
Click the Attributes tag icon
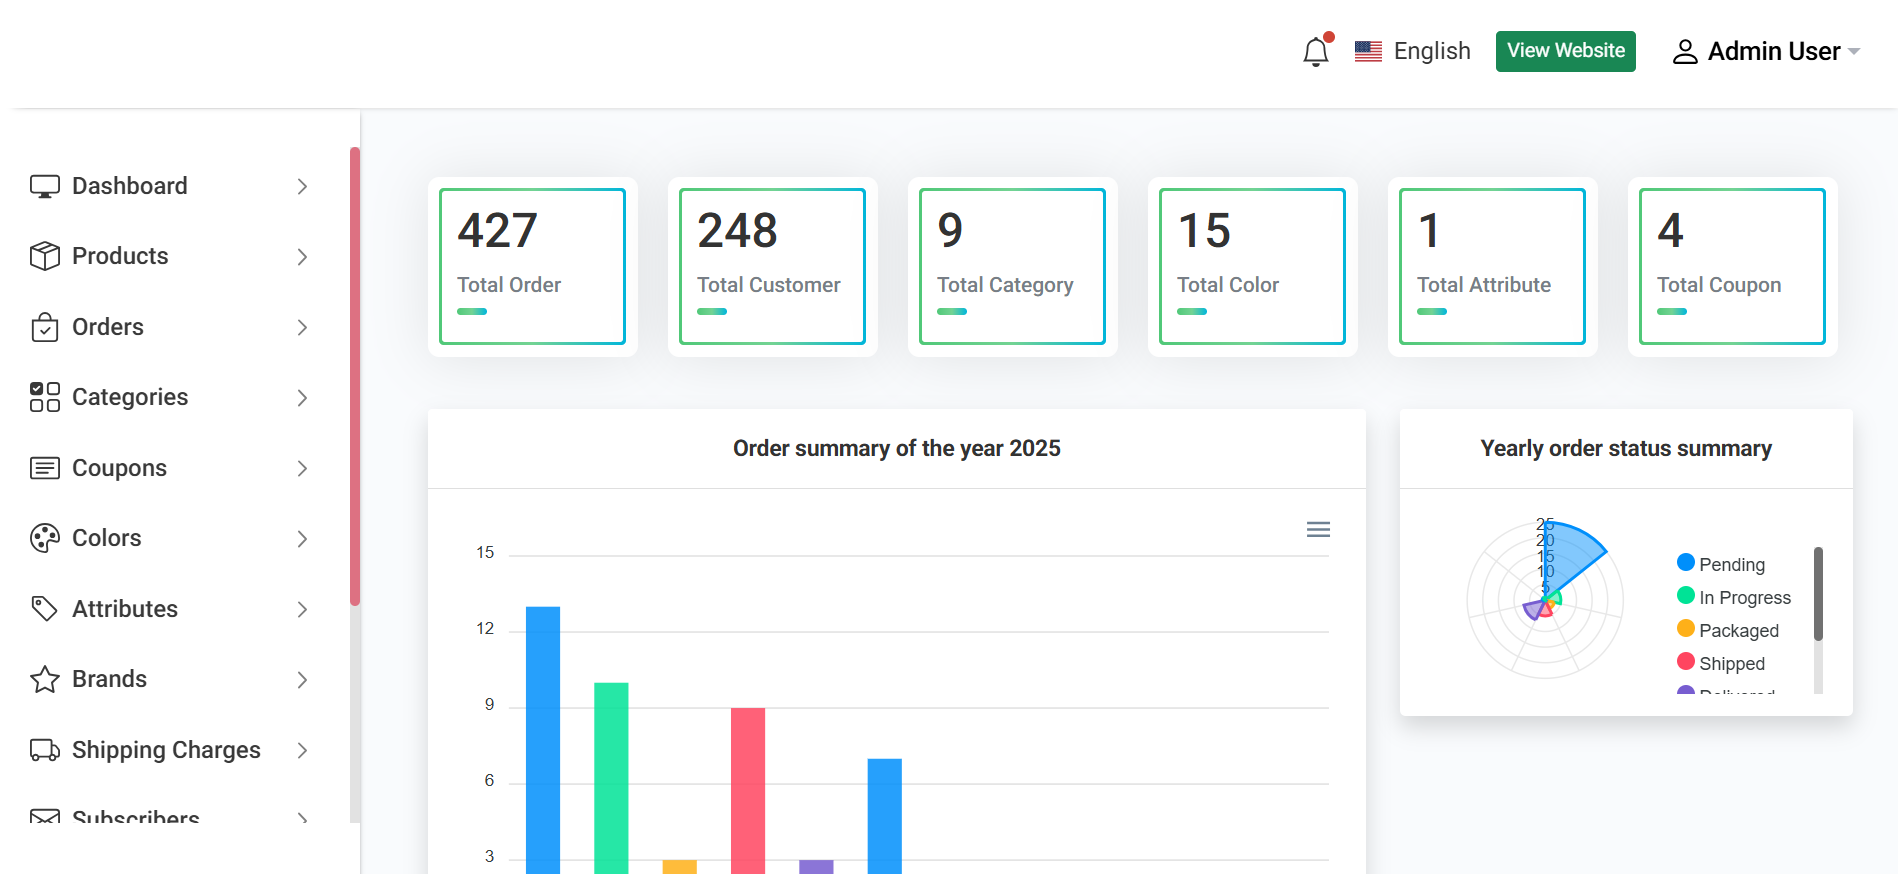pyautogui.click(x=45, y=609)
